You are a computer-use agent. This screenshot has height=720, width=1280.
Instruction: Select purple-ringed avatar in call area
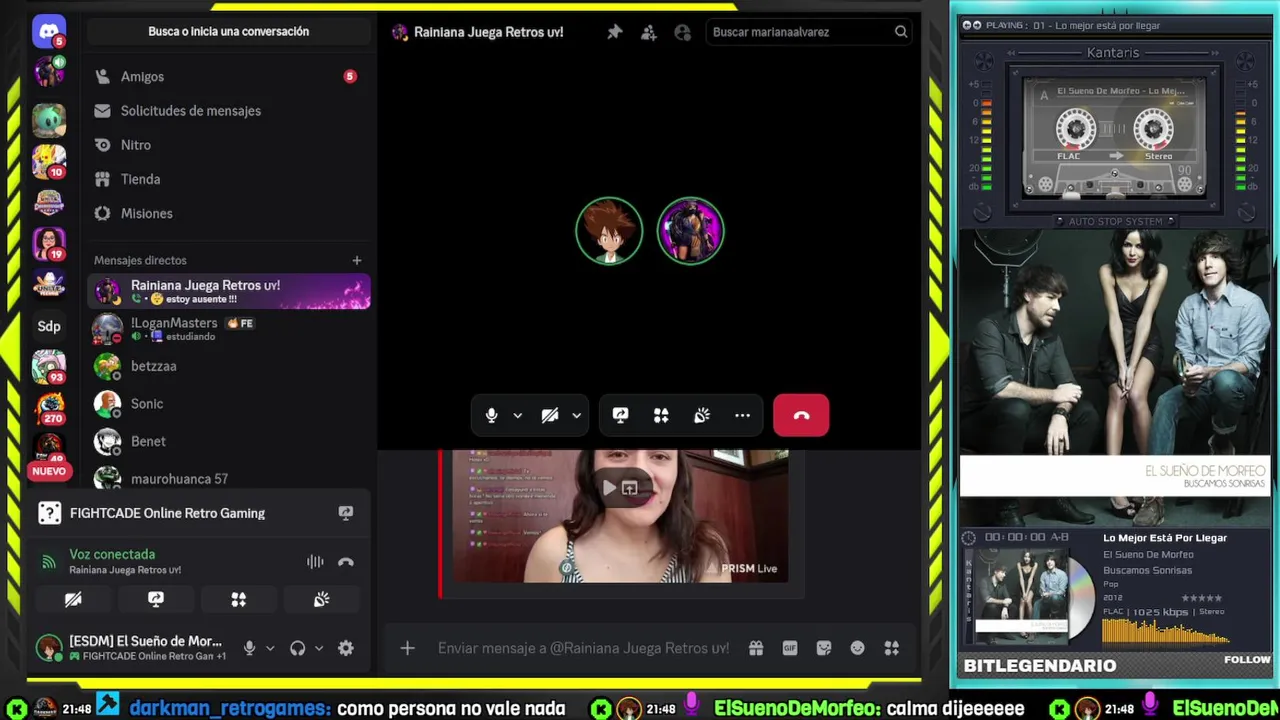pyautogui.click(x=690, y=231)
